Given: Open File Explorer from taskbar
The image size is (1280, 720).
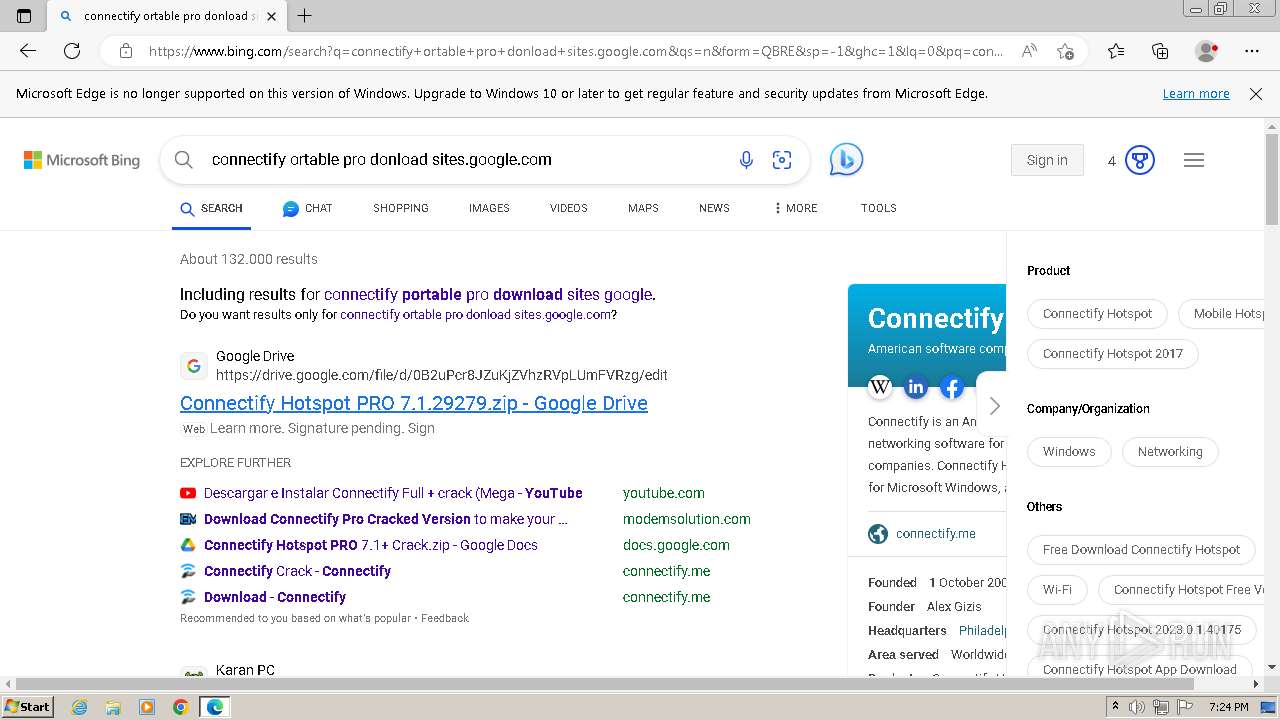Looking at the screenshot, I should point(113,707).
